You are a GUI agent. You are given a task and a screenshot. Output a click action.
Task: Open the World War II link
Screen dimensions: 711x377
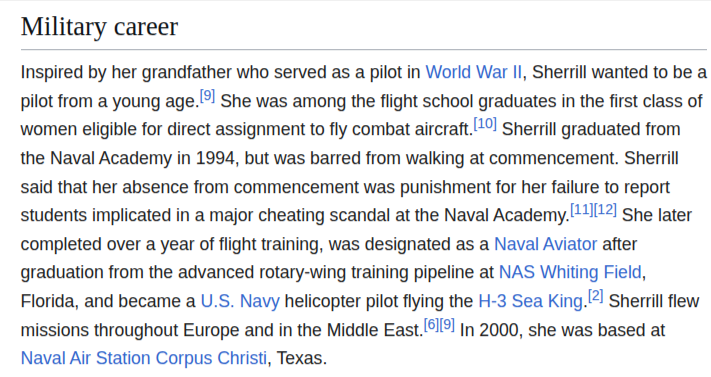tap(473, 72)
